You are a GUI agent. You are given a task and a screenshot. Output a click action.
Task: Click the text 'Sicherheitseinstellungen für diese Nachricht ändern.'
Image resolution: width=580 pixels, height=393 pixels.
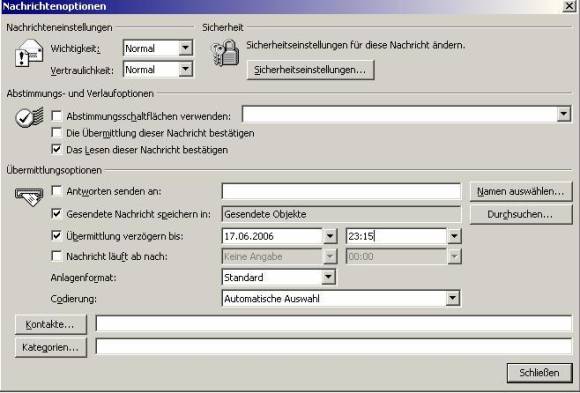[x=355, y=45]
